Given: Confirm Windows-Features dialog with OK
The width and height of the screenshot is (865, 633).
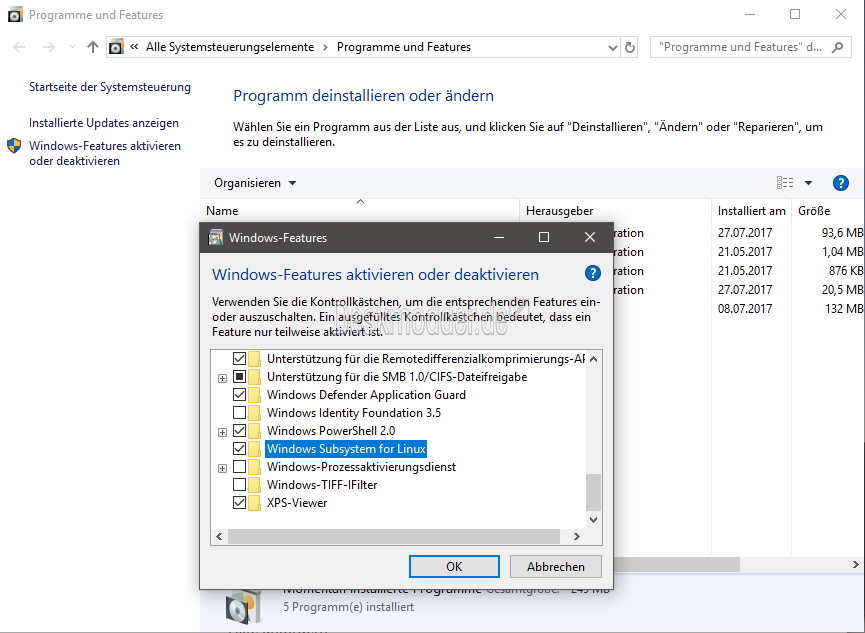Looking at the screenshot, I should pos(454,567).
